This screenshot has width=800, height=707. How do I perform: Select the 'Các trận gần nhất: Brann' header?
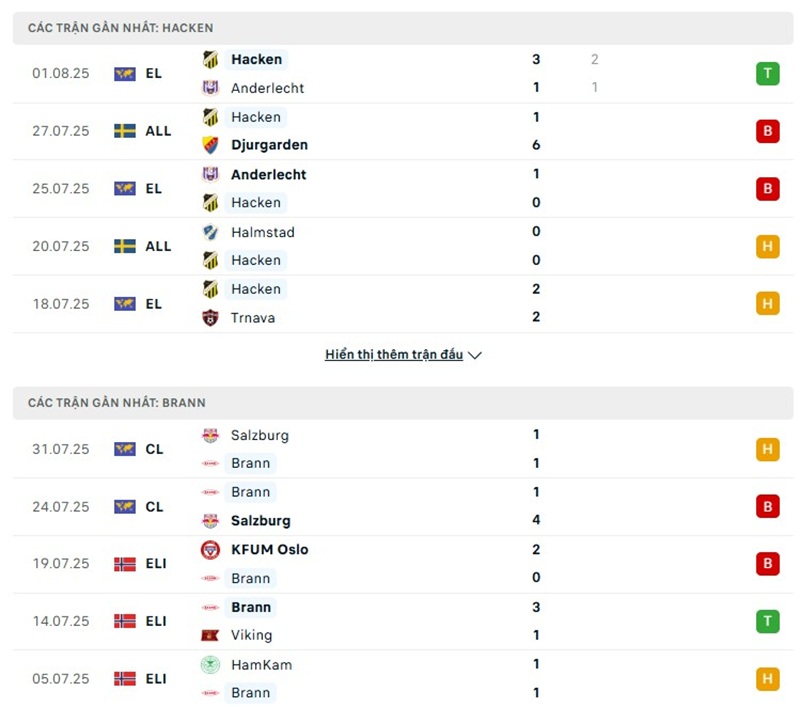point(116,403)
